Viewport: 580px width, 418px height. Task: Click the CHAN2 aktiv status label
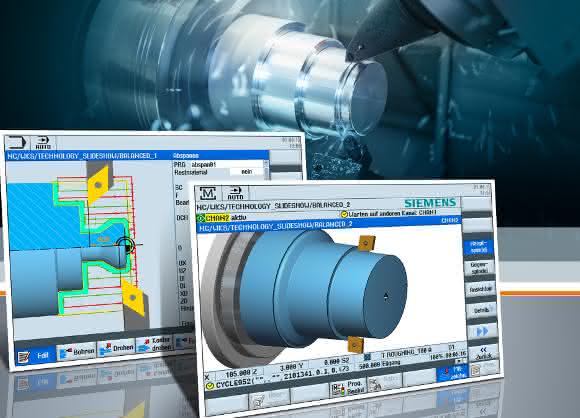click(x=226, y=218)
